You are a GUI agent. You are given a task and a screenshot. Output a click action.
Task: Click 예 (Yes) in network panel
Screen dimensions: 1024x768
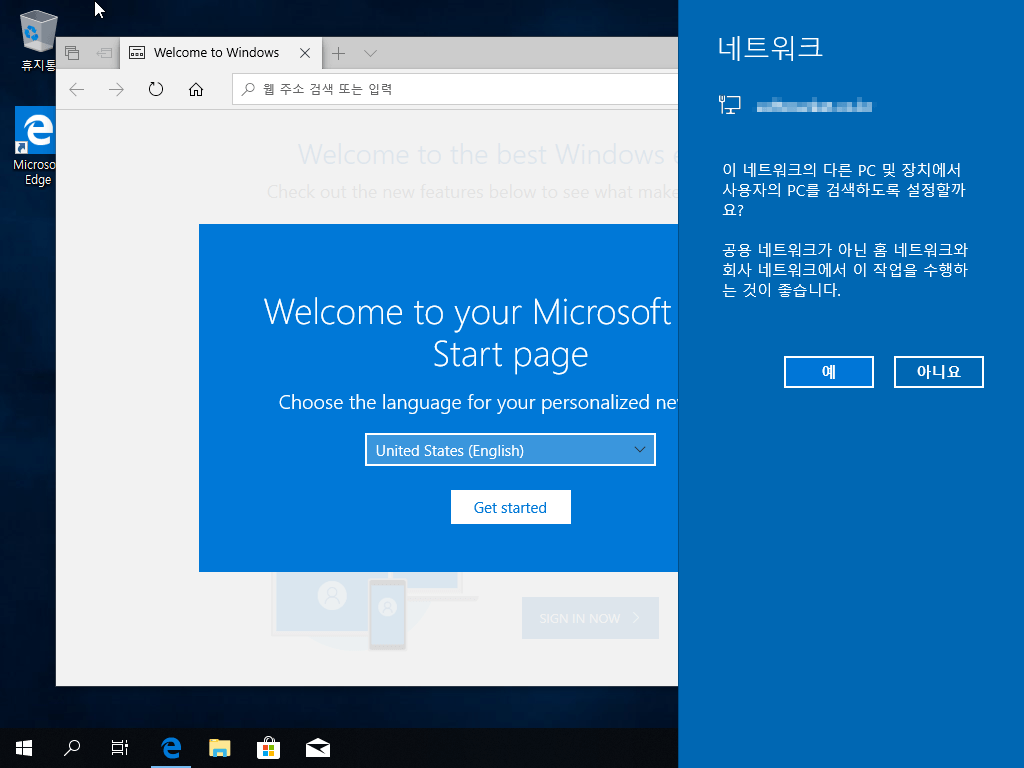point(829,372)
